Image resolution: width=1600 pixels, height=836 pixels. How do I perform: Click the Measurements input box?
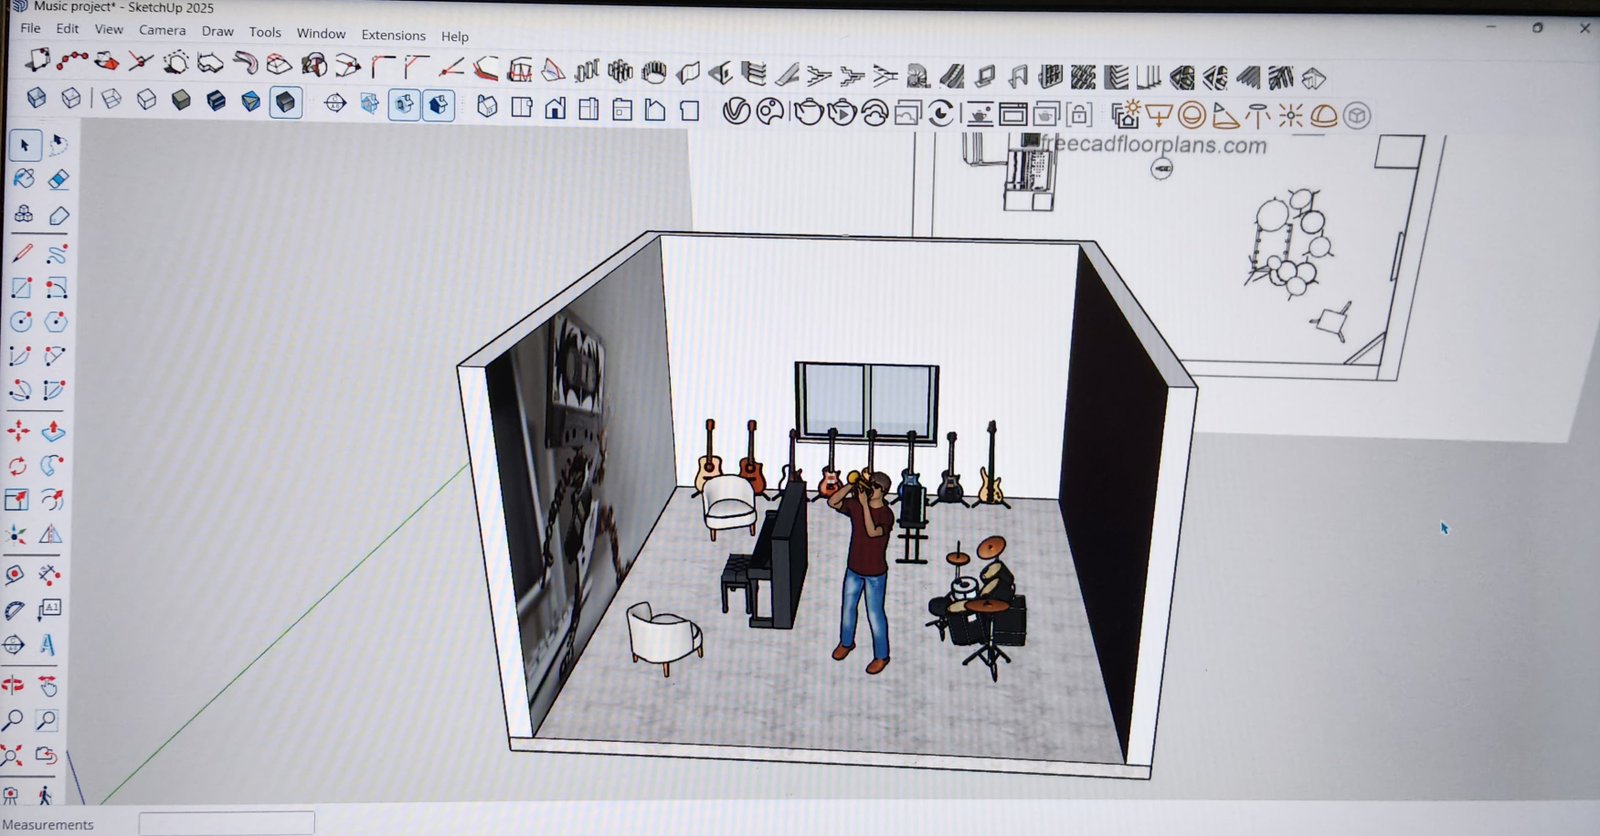pos(226,824)
